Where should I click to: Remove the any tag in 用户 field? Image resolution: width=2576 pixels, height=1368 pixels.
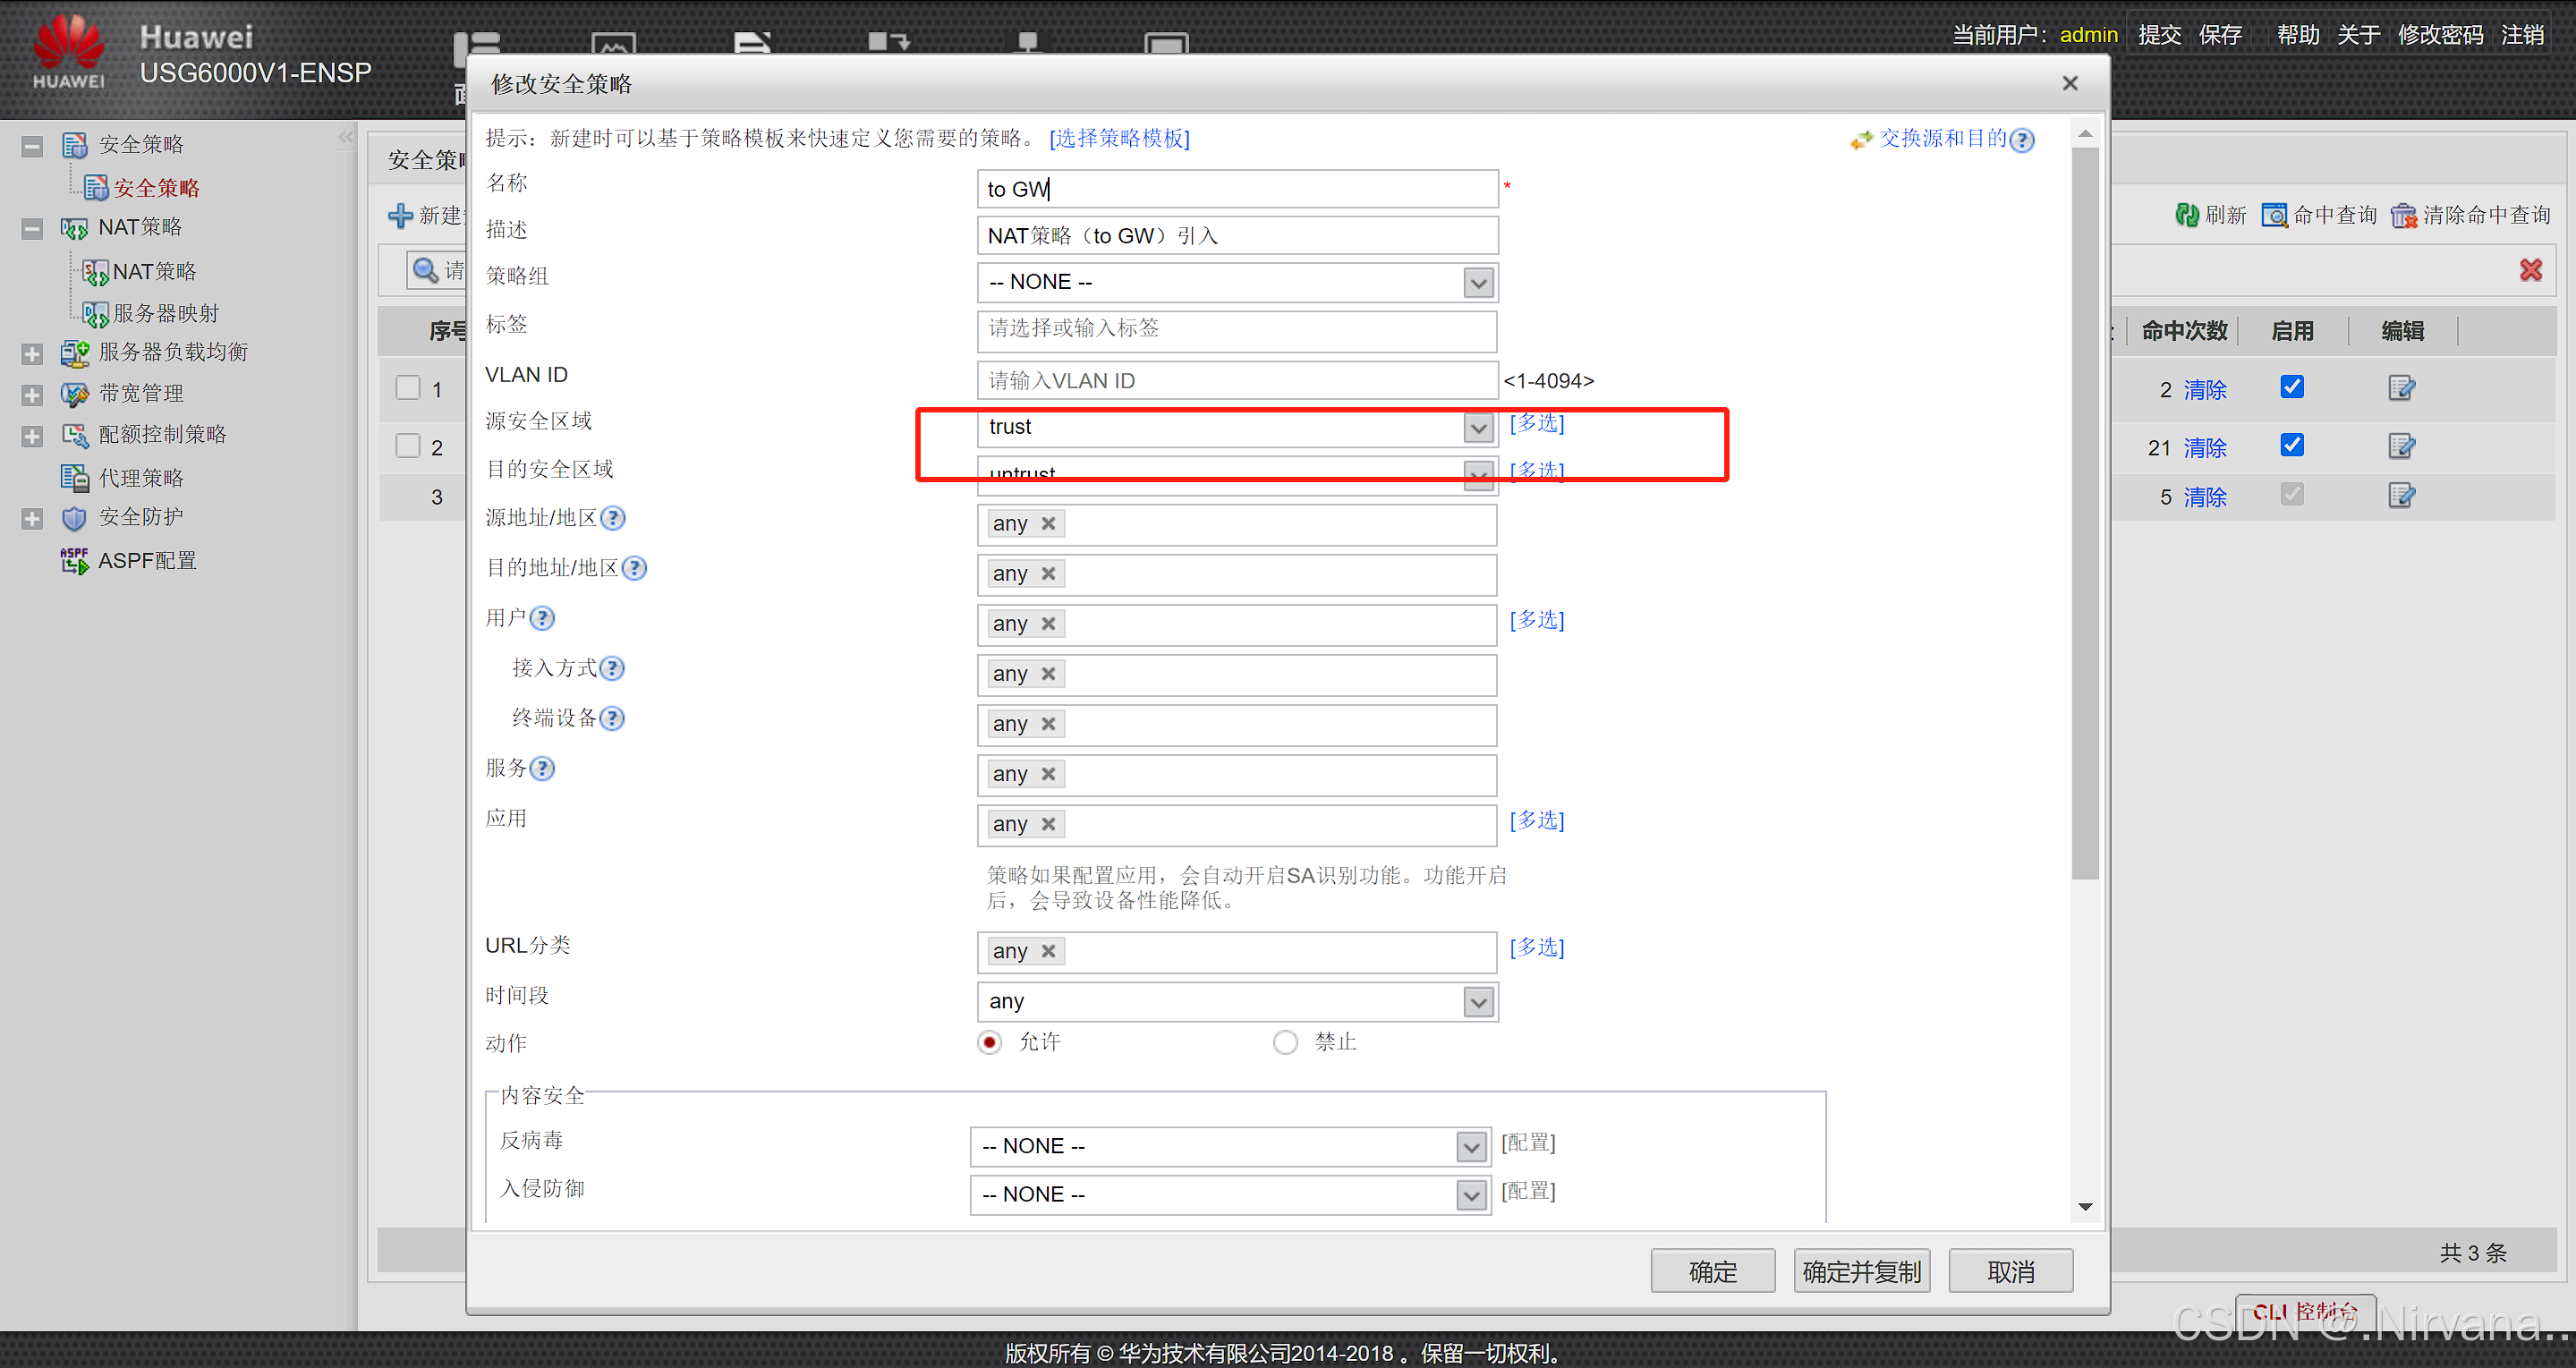[1048, 624]
